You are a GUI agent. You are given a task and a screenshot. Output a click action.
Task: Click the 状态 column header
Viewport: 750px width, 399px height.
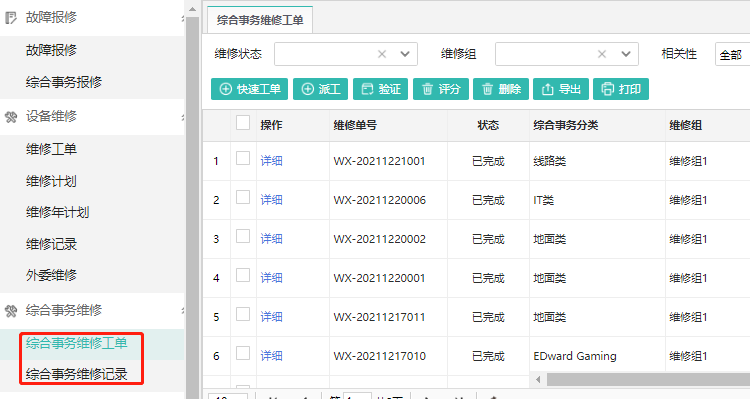tap(488, 125)
